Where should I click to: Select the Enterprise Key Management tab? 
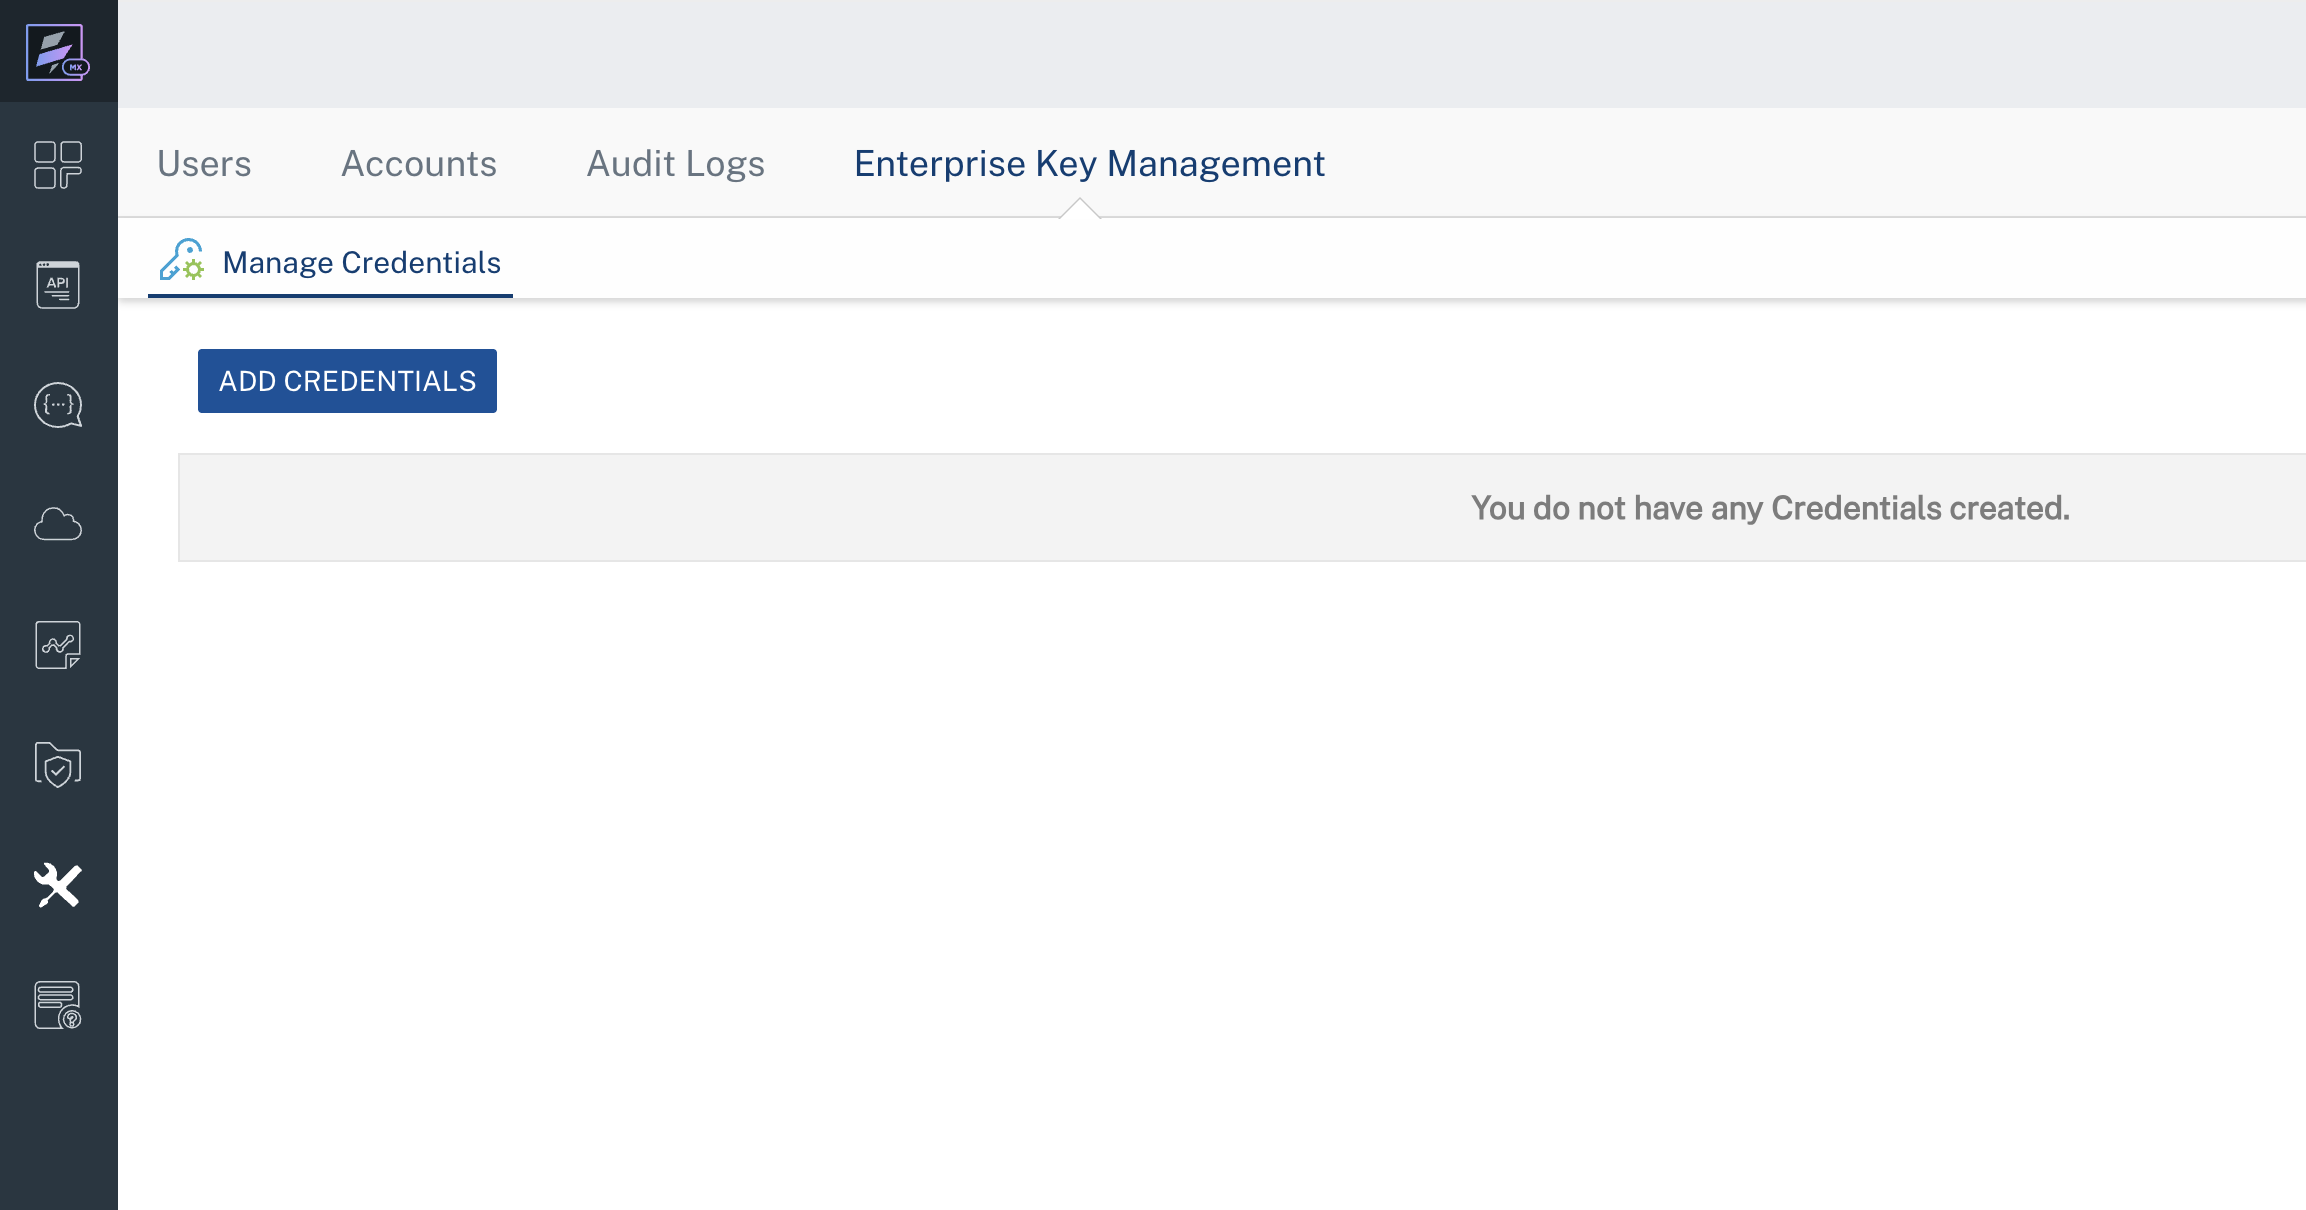[x=1089, y=164]
